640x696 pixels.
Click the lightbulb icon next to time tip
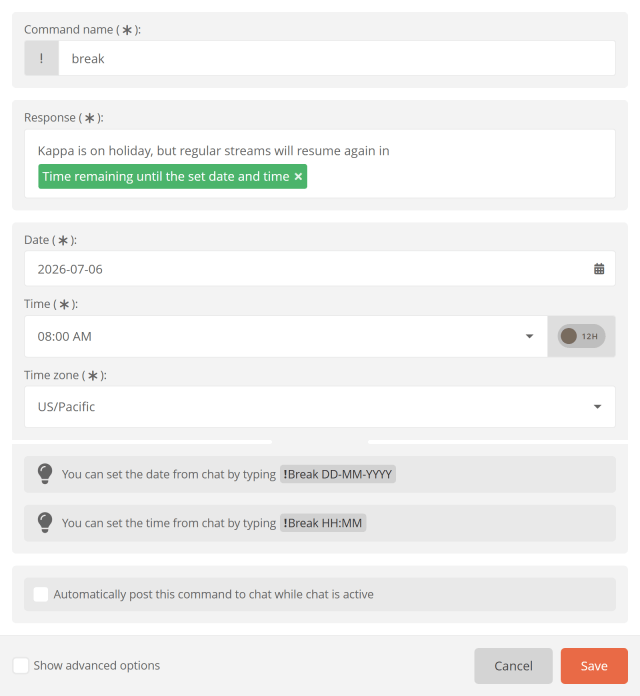[x=45, y=522]
